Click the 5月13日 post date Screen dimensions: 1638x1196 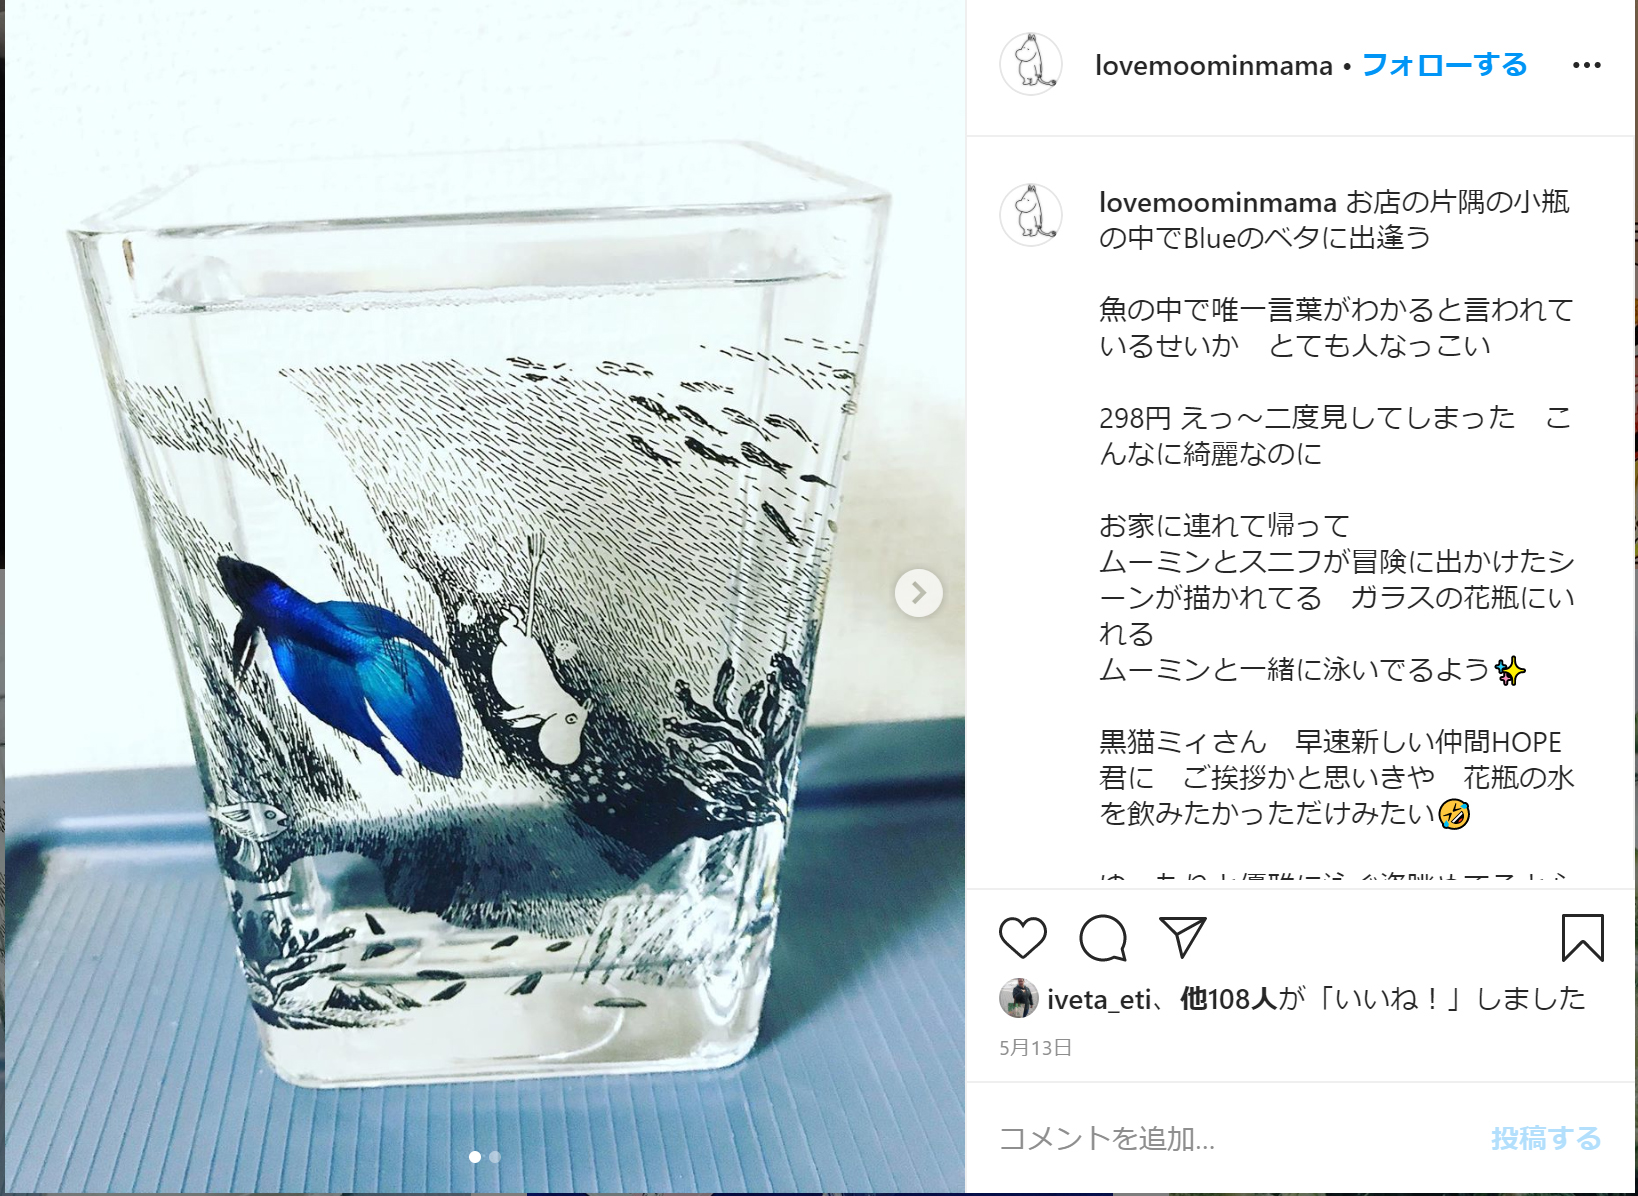point(1035,1048)
